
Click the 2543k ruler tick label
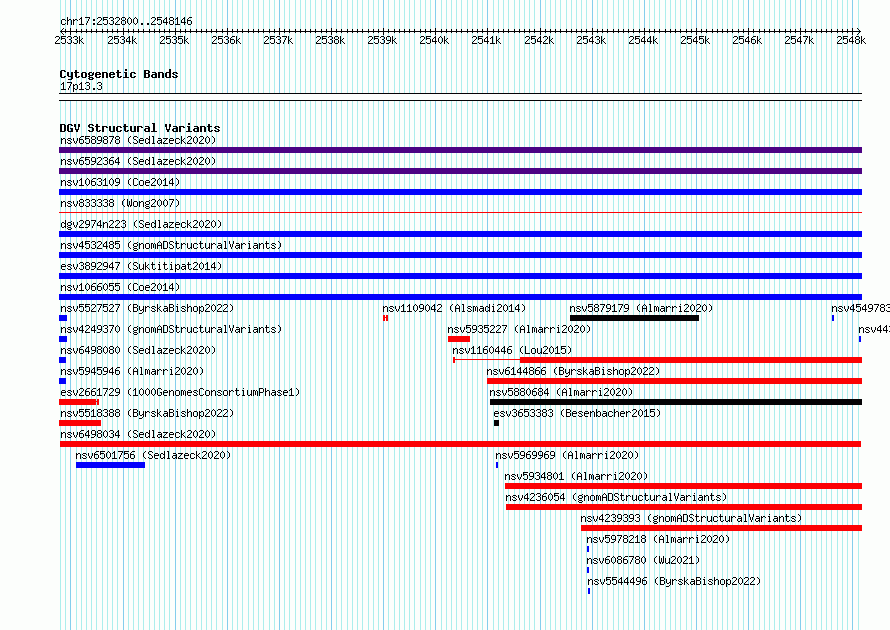[x=591, y=40]
